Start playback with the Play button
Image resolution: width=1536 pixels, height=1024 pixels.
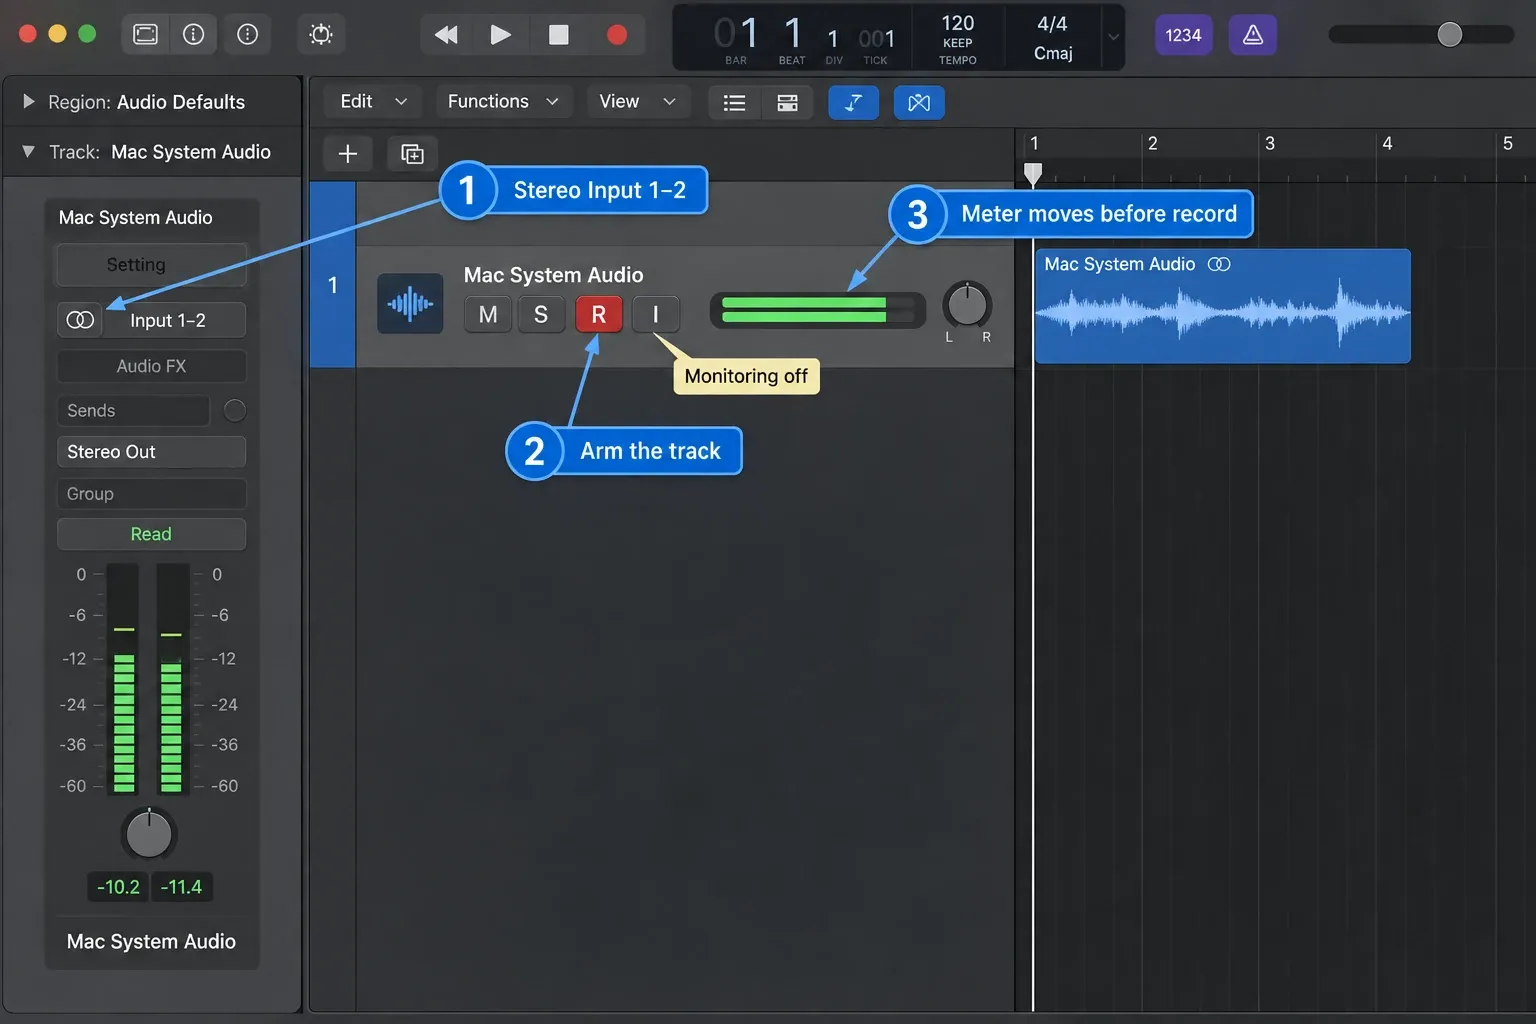point(501,35)
